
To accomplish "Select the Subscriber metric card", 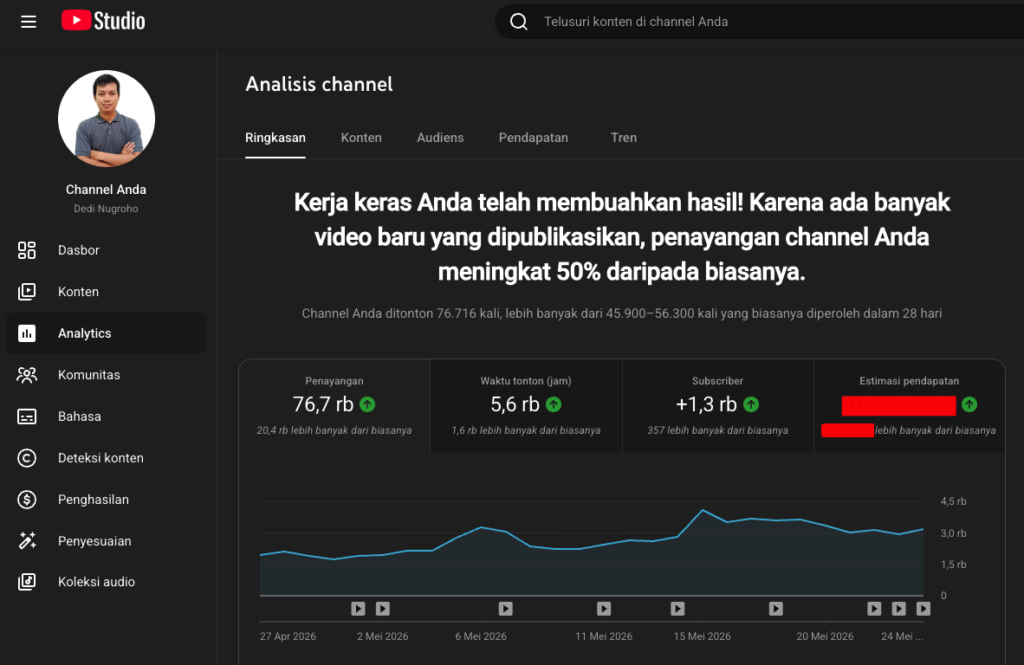I will coord(718,406).
